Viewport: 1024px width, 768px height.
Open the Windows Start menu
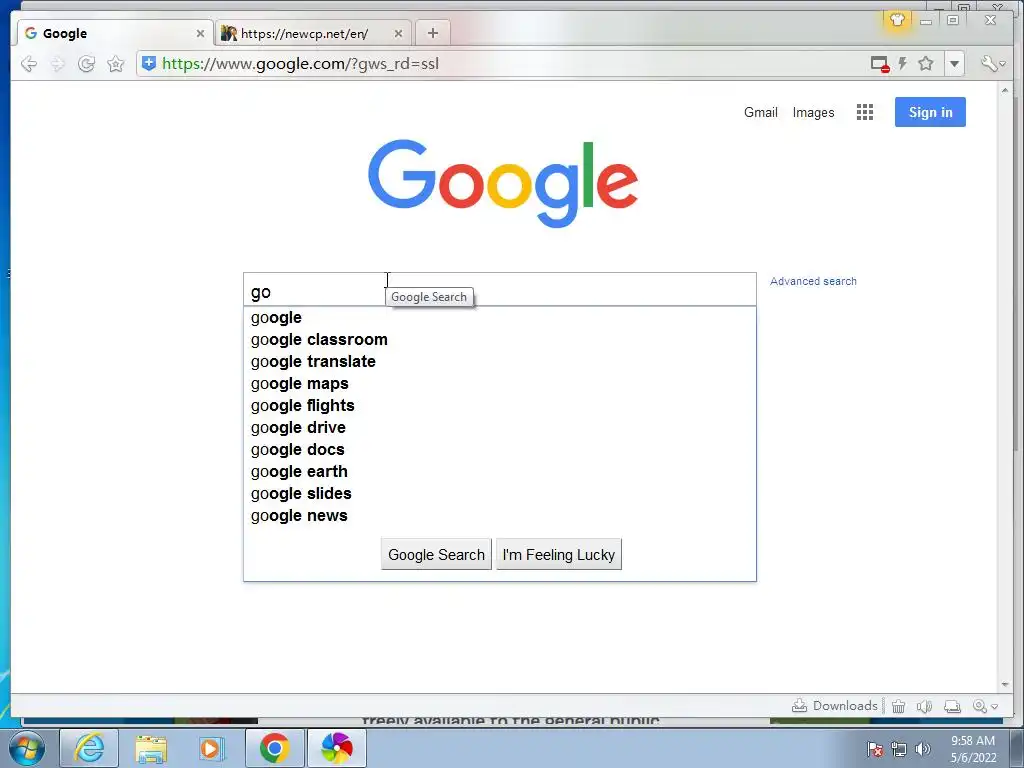[x=26, y=748]
